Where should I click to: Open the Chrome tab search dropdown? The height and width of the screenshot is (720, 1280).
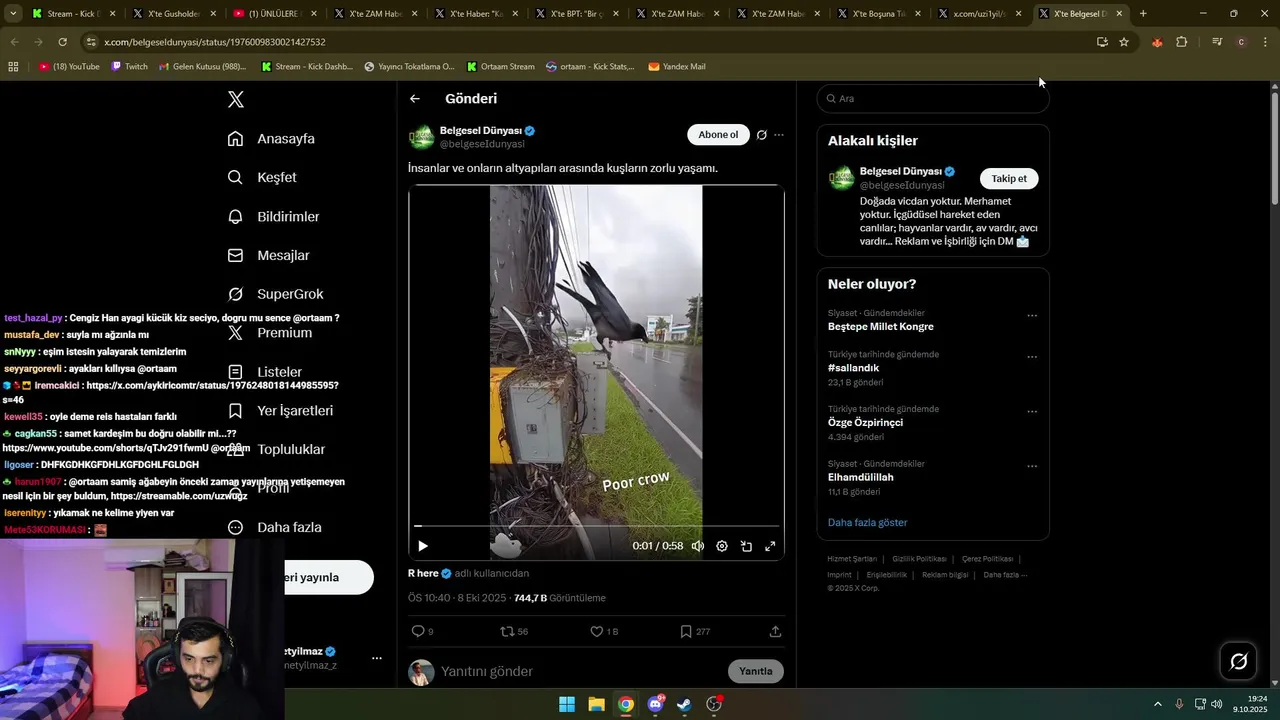(13, 14)
